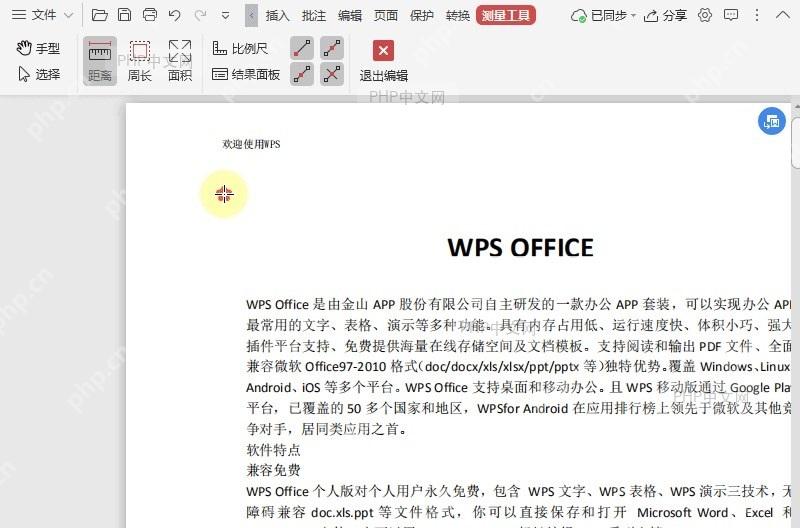
Task: Toggle the bottom-right snap intersection icon
Action: 332,74
